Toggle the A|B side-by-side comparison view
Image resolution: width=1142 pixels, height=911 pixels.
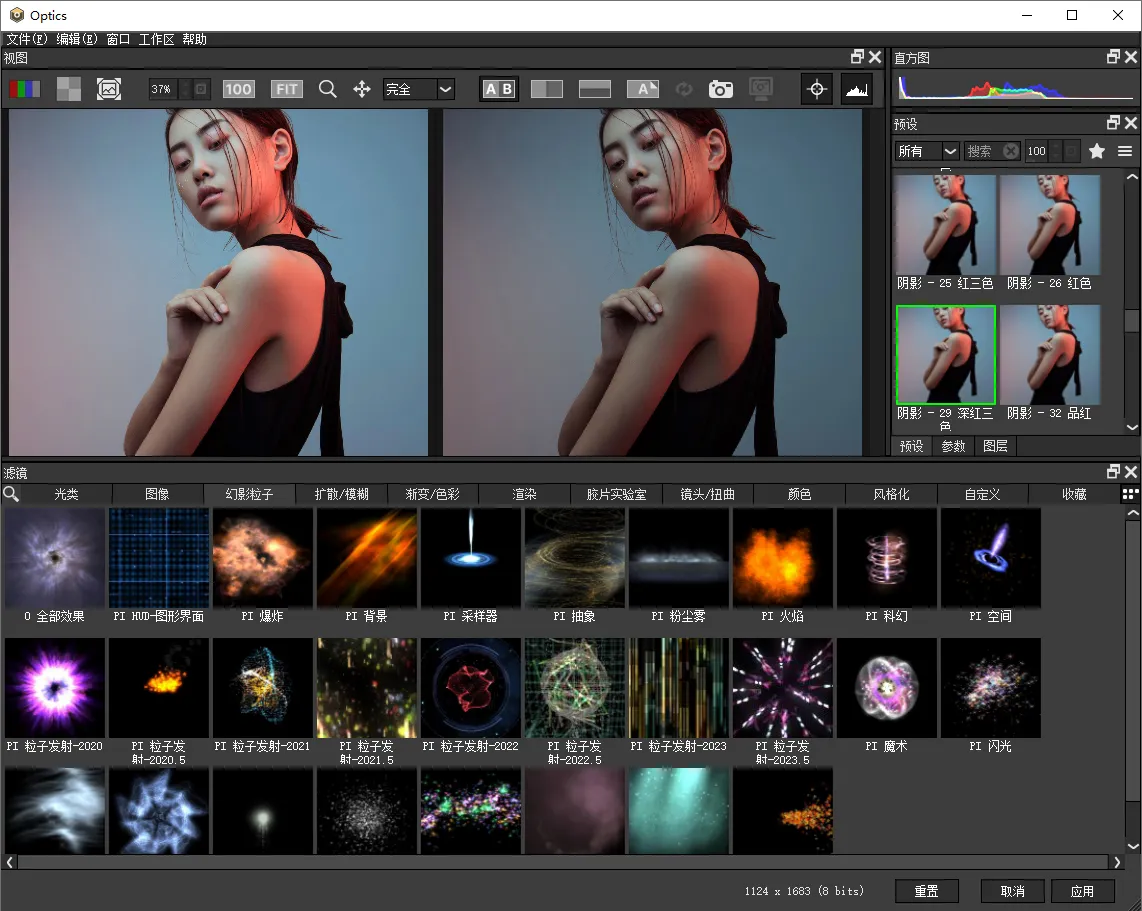coord(498,89)
